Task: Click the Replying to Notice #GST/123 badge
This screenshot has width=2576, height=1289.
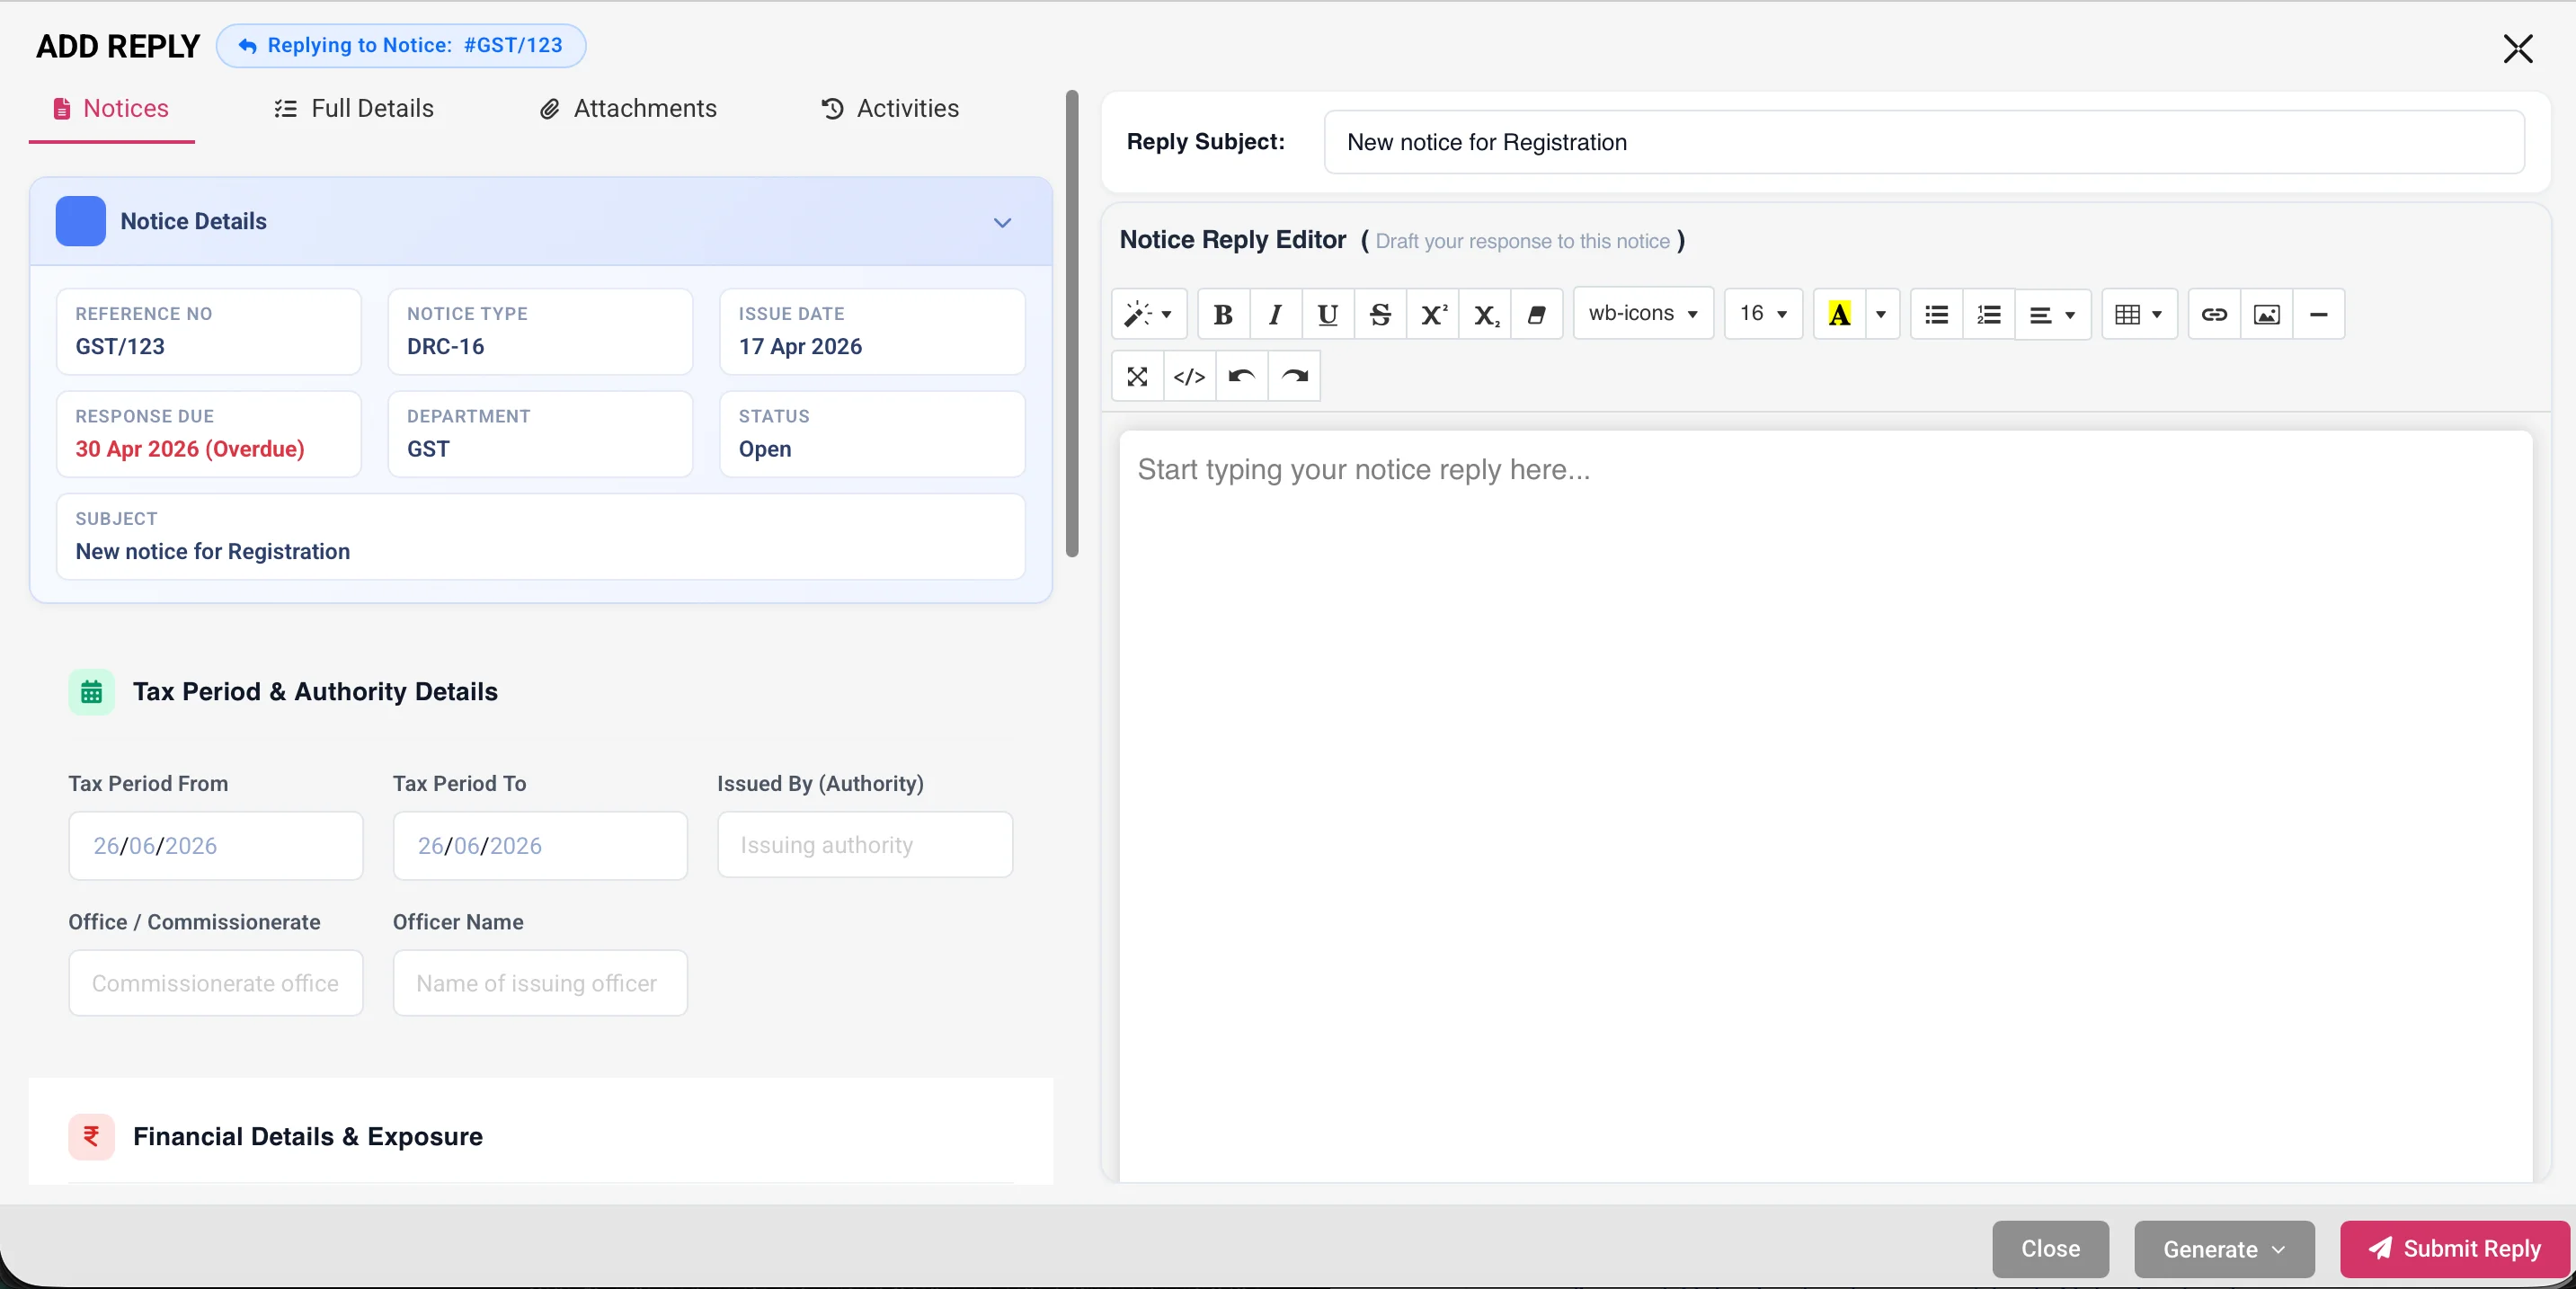Action: click(x=401, y=46)
